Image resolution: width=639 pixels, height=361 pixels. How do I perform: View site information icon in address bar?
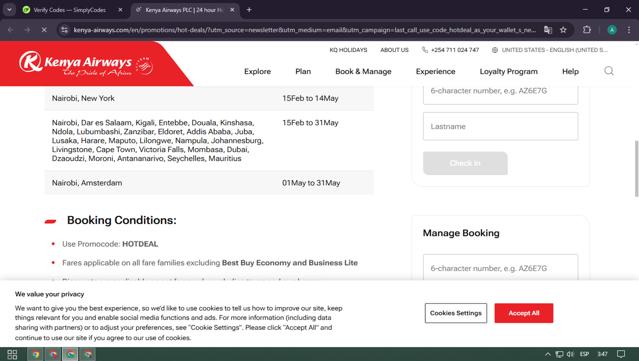click(x=64, y=30)
